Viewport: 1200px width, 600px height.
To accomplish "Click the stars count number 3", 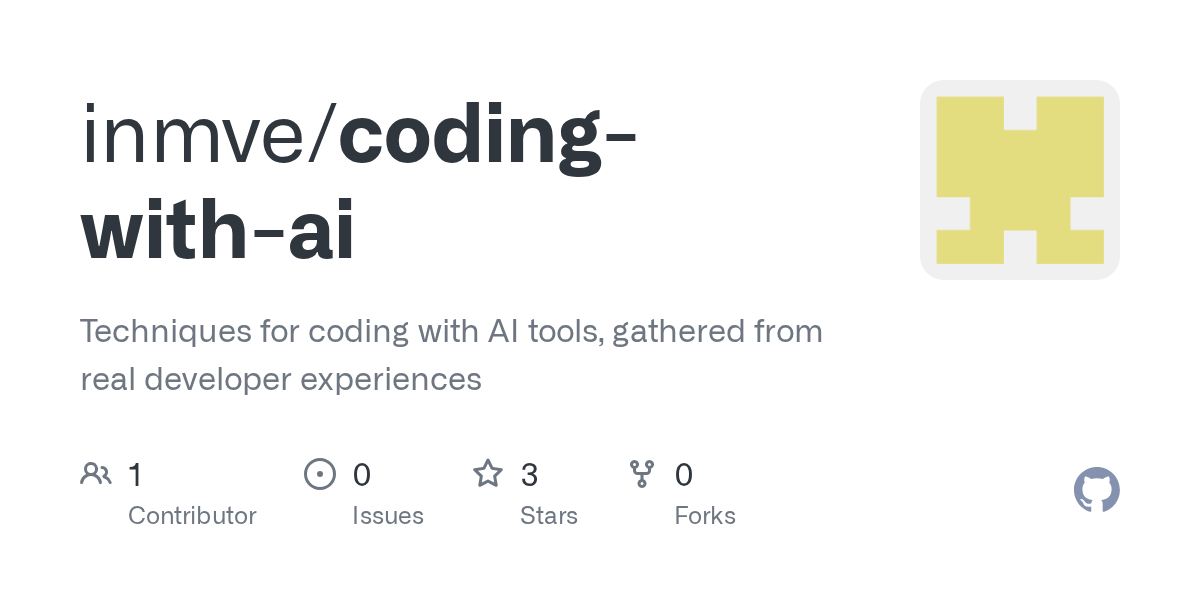I will [530, 474].
